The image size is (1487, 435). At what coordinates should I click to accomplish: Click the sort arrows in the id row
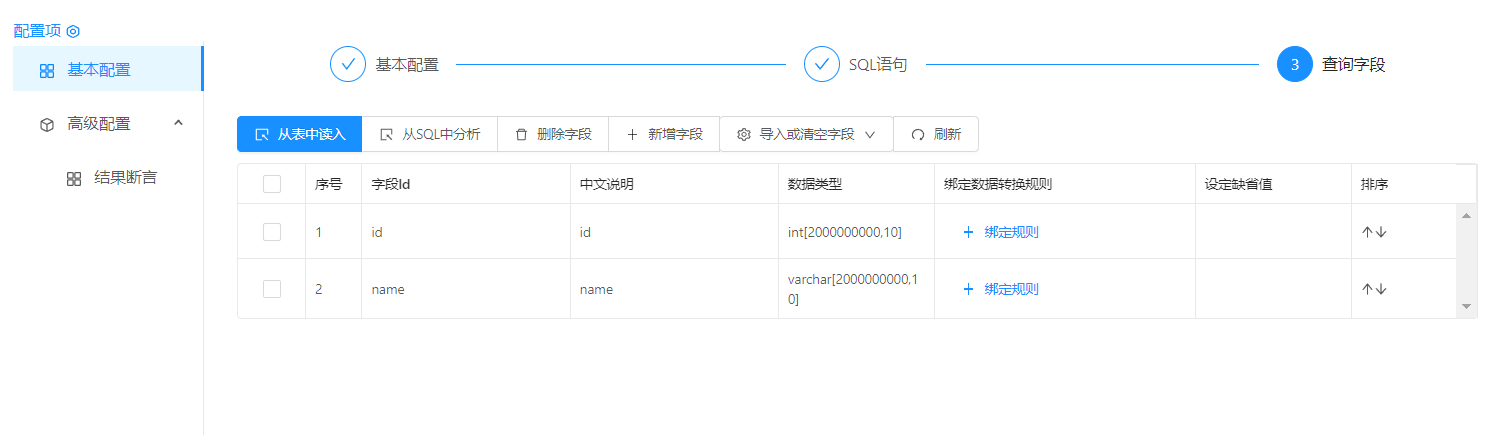pos(1374,232)
